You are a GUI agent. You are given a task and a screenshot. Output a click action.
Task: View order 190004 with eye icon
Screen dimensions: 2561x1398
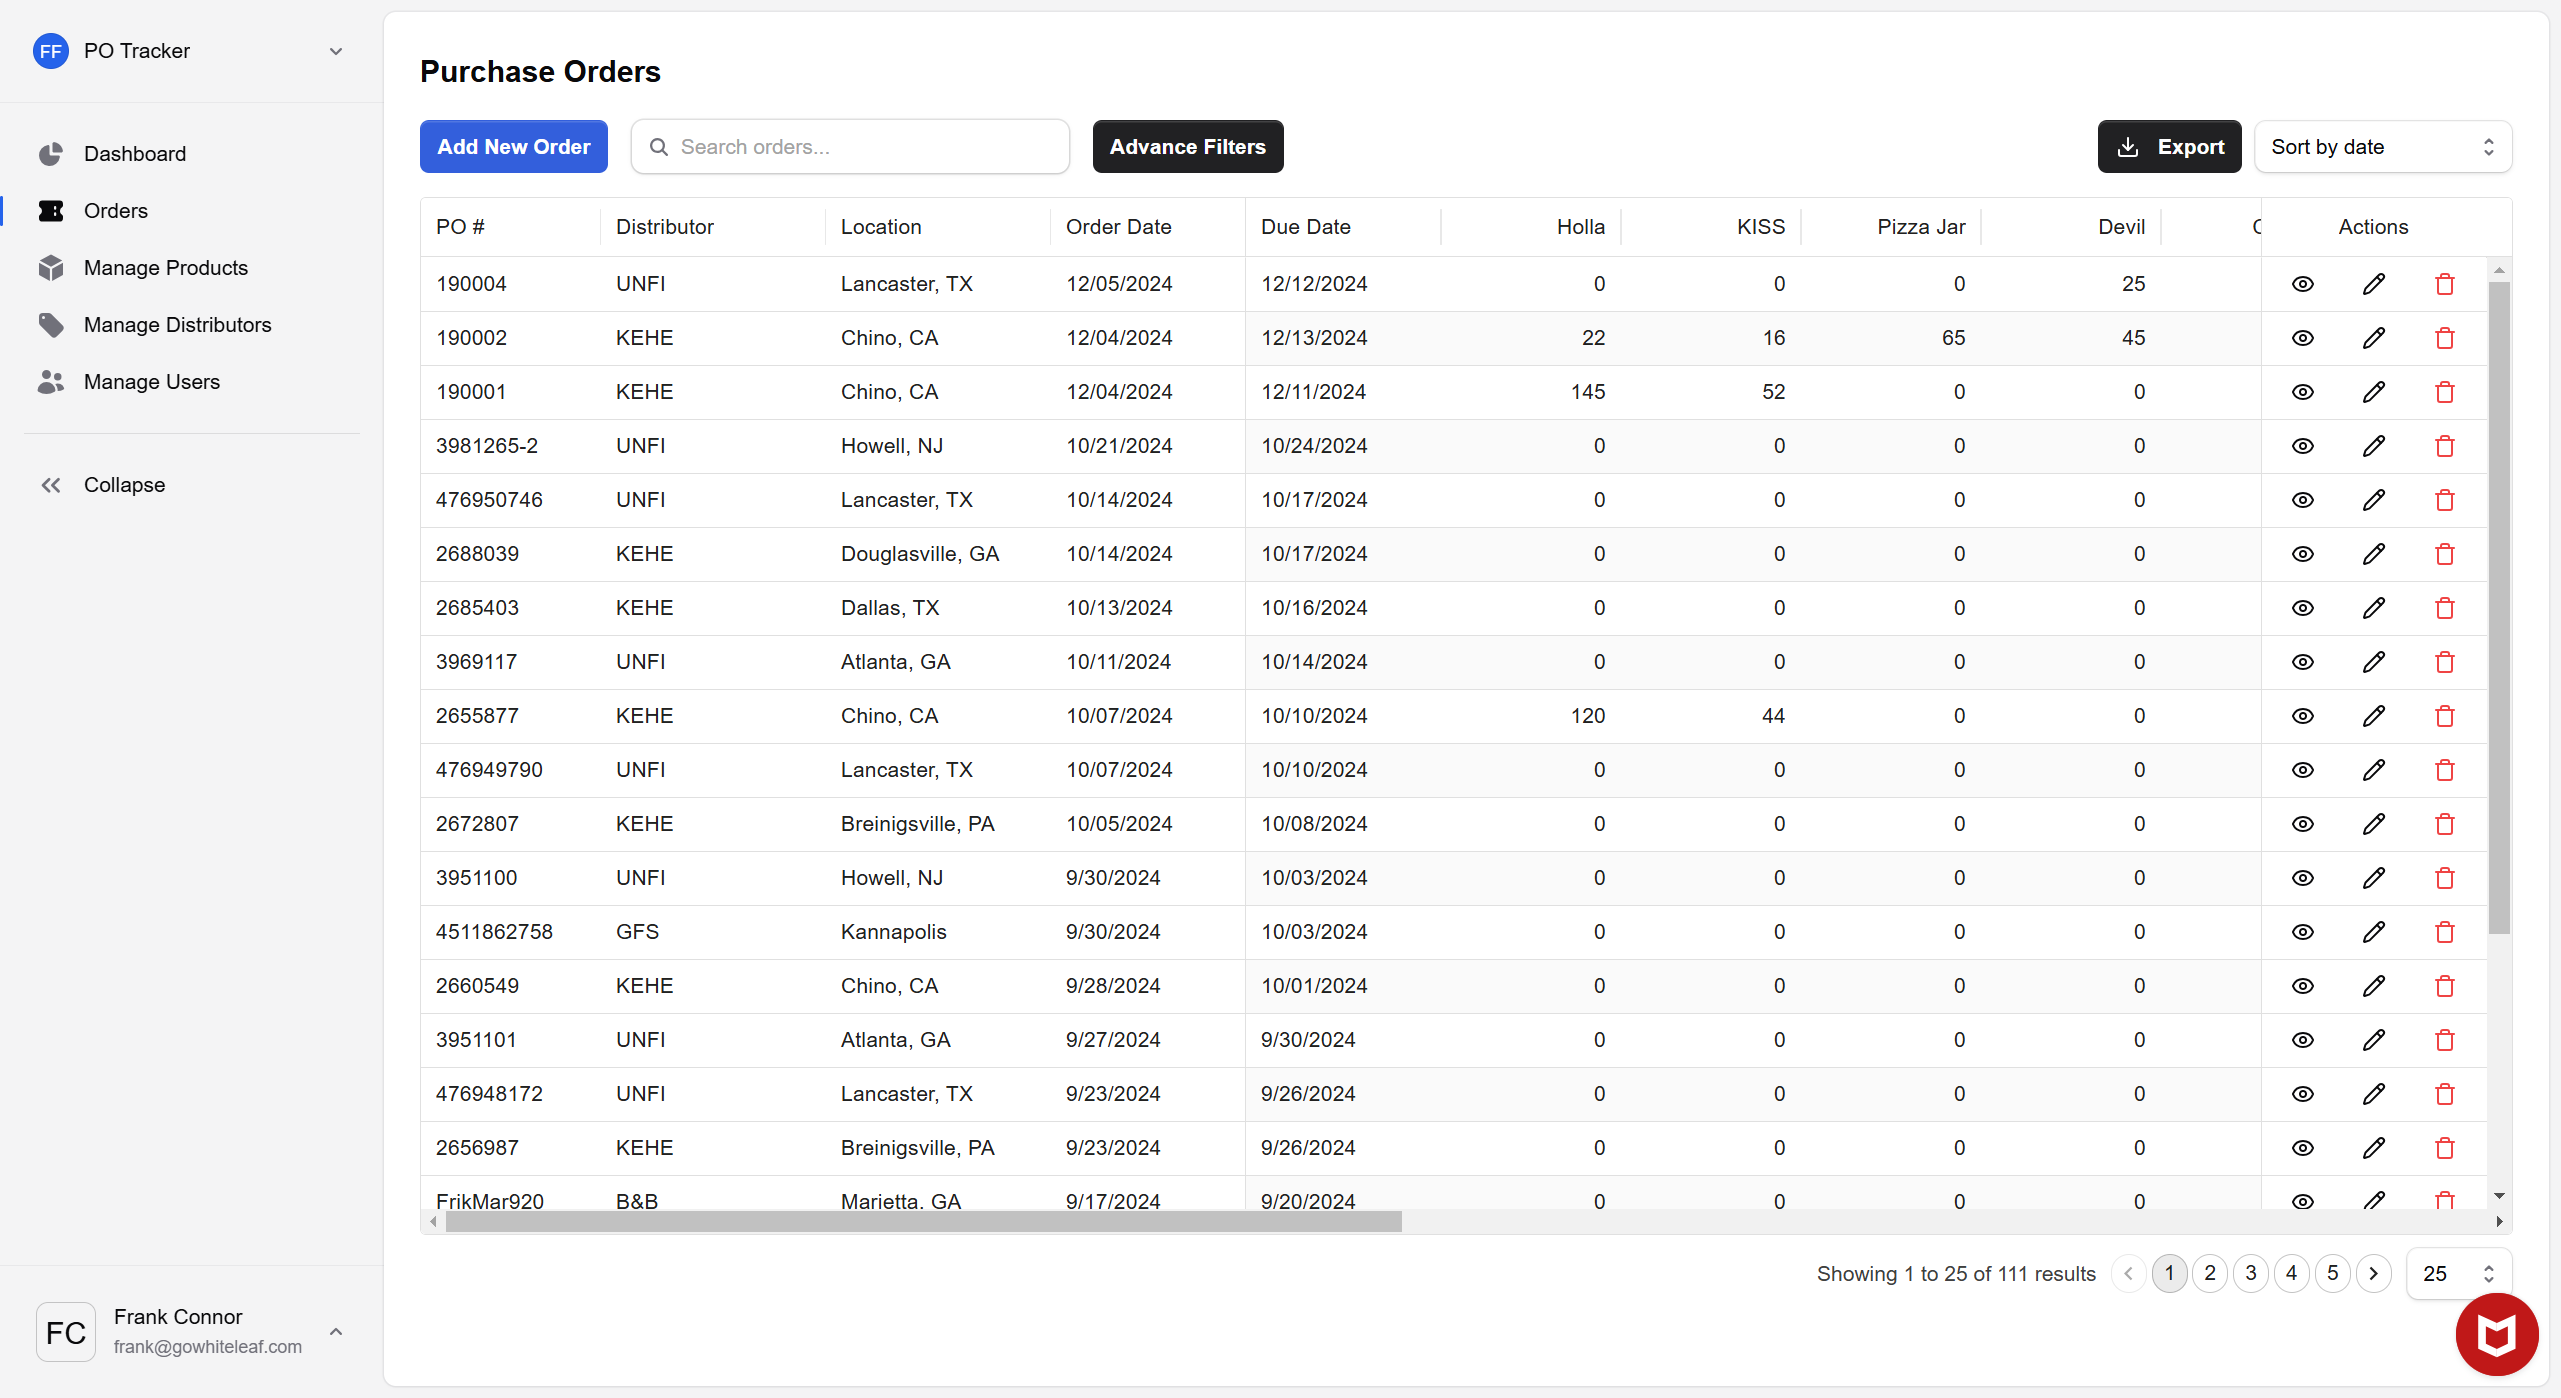(2302, 284)
